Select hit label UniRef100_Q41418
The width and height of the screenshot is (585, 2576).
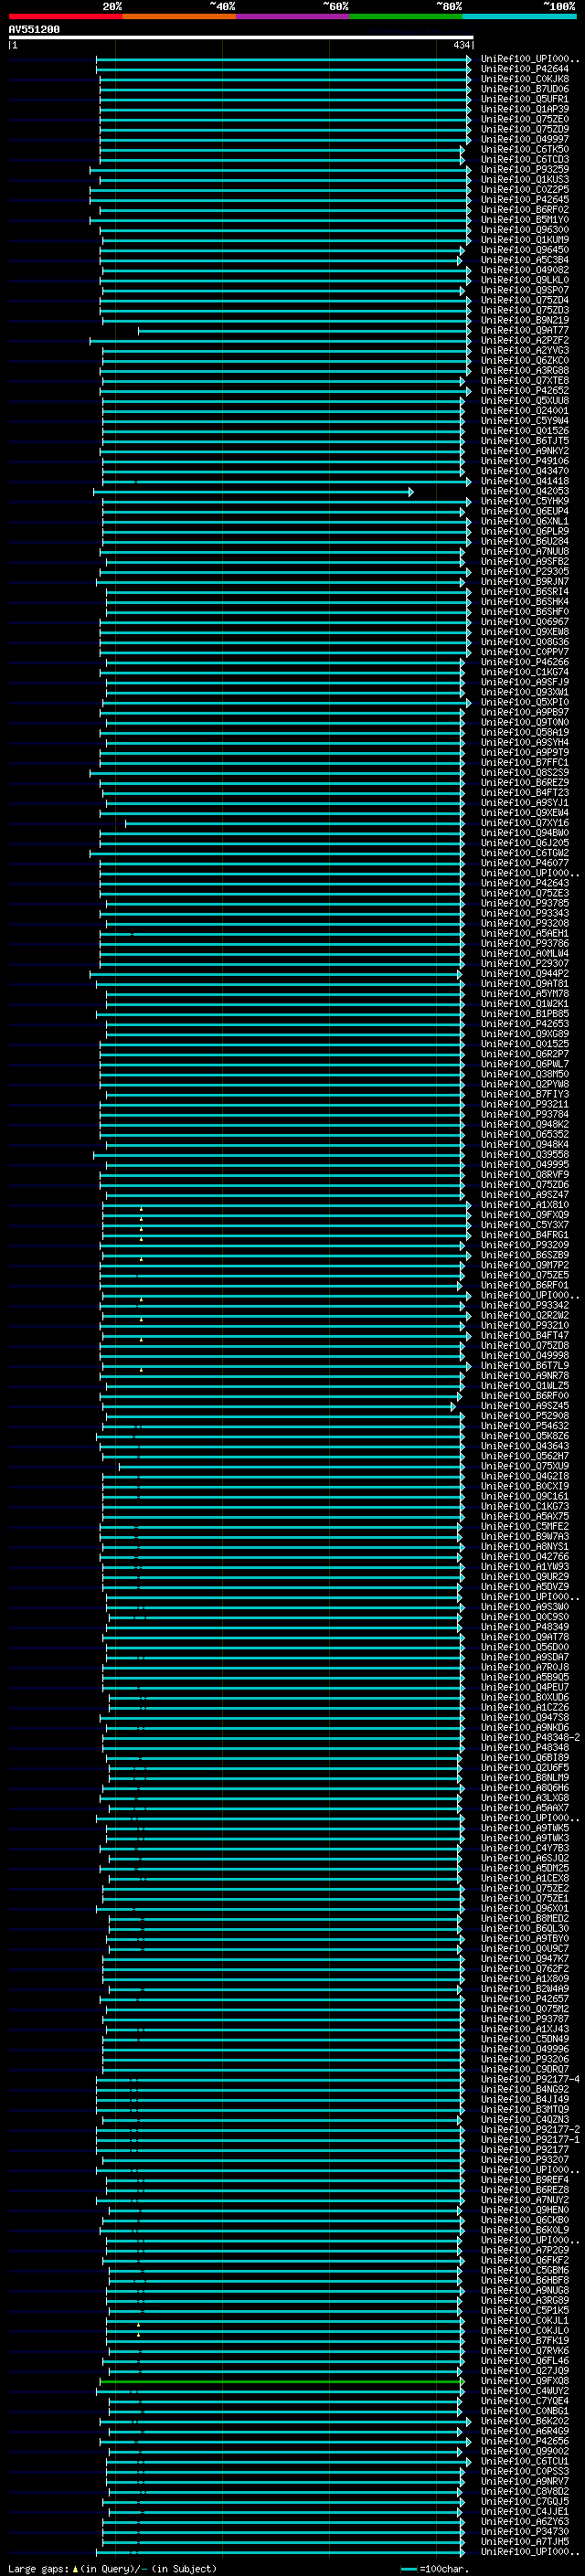coord(525,481)
